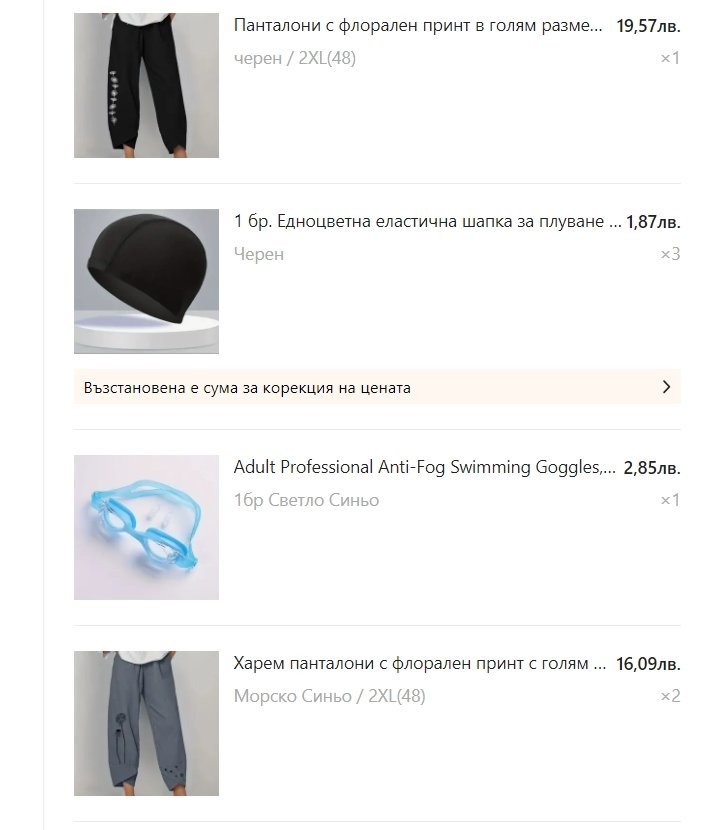The width and height of the screenshot is (725, 830).
Task: Open 'Възстановена е сума за корекция на цената' banner
Action: click(x=377, y=387)
